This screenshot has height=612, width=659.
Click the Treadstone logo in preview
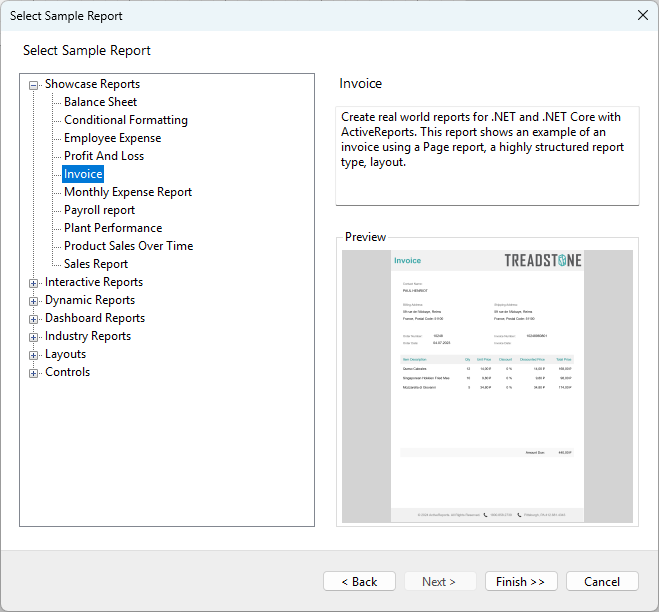click(543, 261)
